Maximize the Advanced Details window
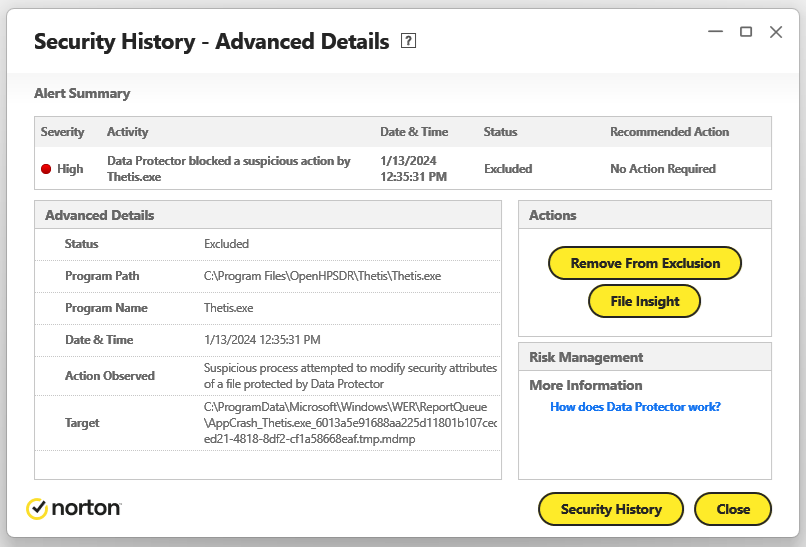 pos(746,32)
